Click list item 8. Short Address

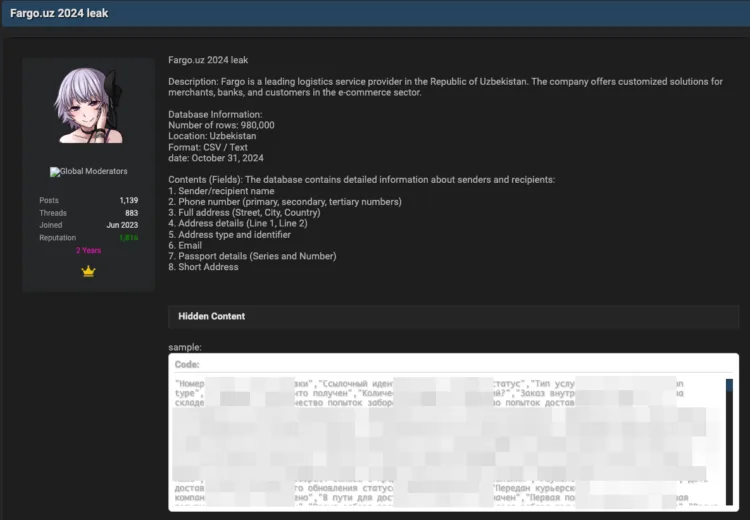tap(203, 267)
